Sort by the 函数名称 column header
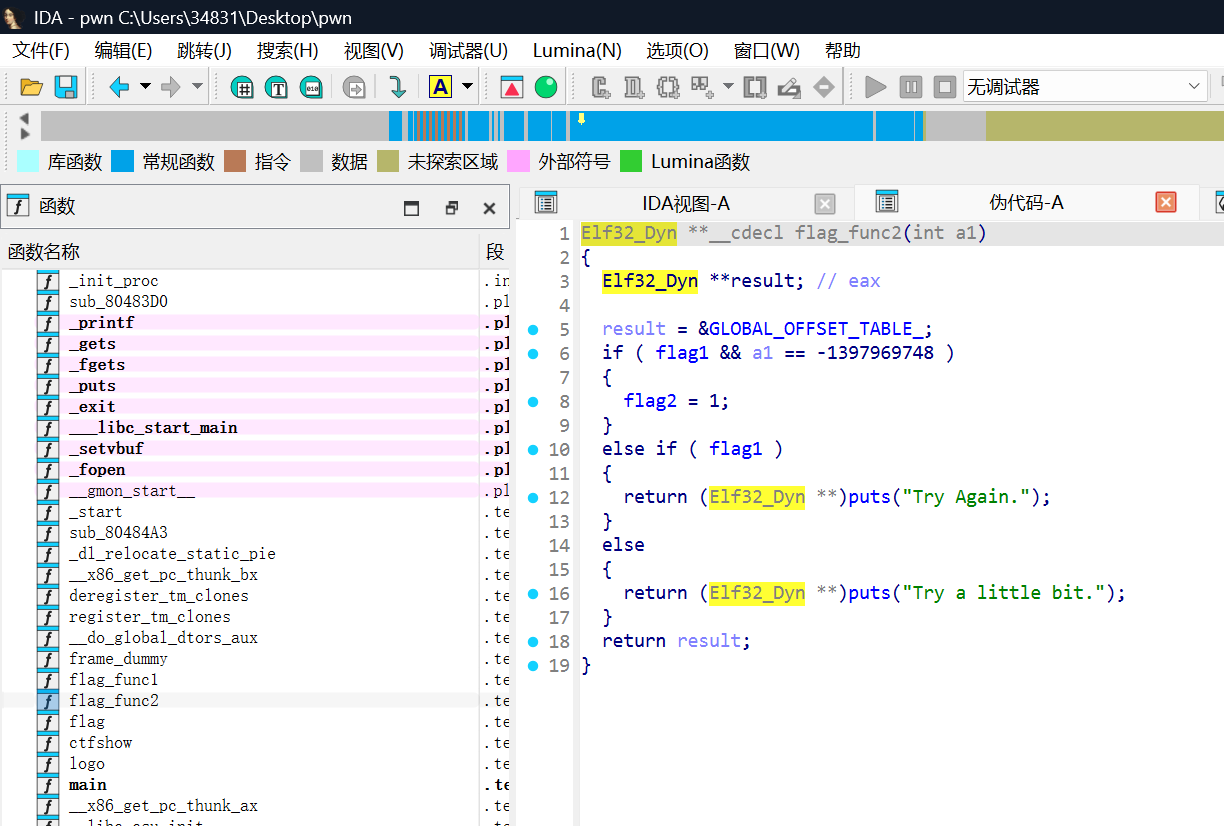Screen dimensions: 1224x826 tap(240, 252)
